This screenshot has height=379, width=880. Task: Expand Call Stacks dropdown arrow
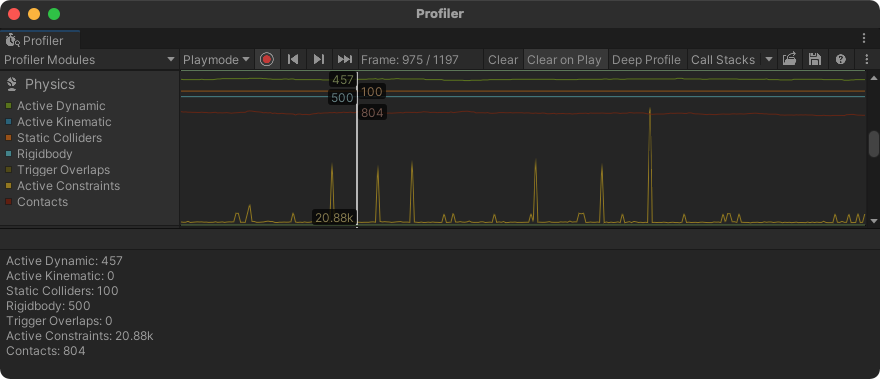tap(768, 60)
